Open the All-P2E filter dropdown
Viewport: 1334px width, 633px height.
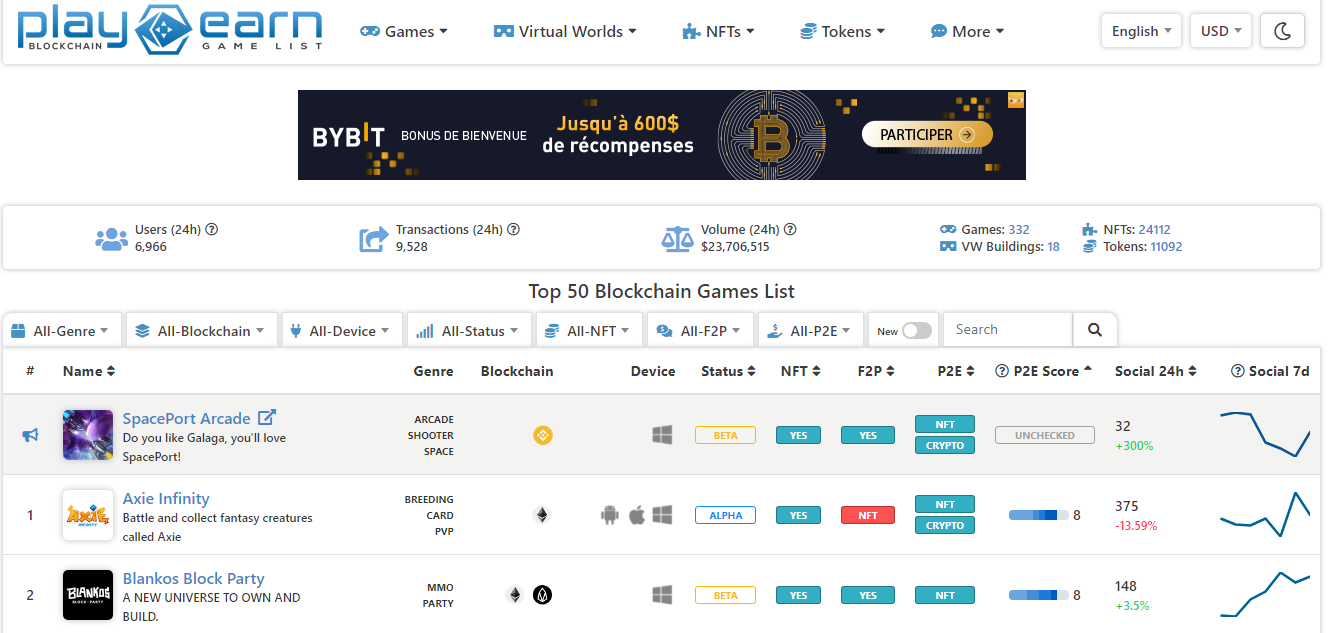pyautogui.click(x=811, y=331)
